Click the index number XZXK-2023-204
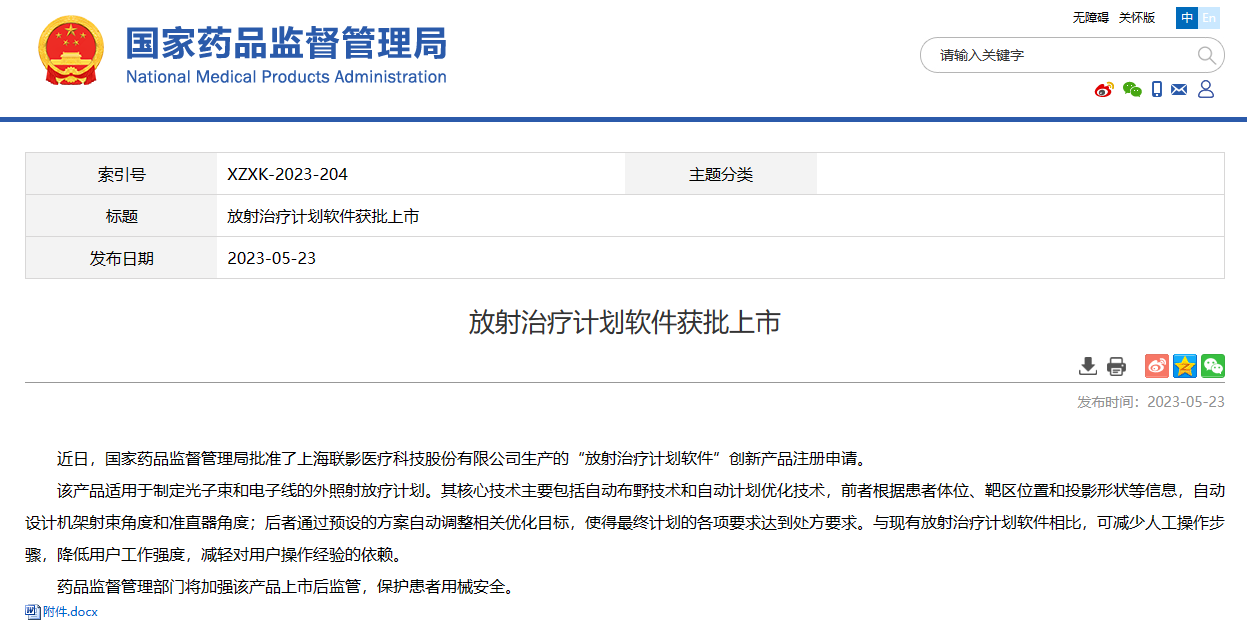Screen dimensions: 1247x644 288,174
